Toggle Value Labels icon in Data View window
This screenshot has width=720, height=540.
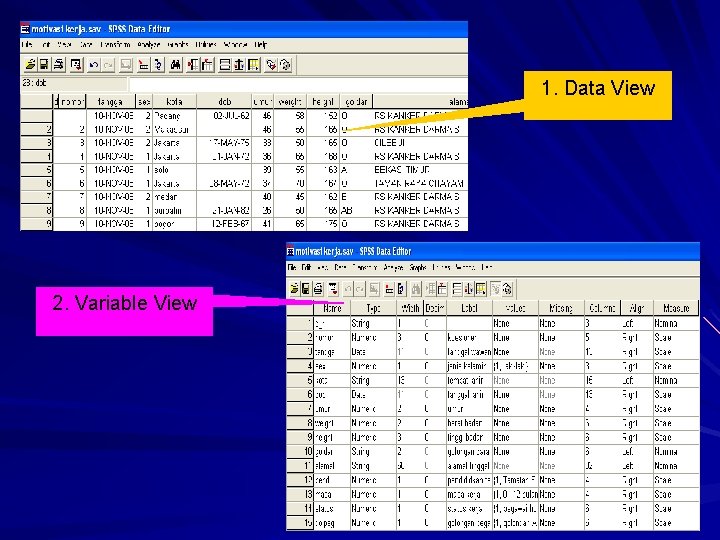(271, 65)
